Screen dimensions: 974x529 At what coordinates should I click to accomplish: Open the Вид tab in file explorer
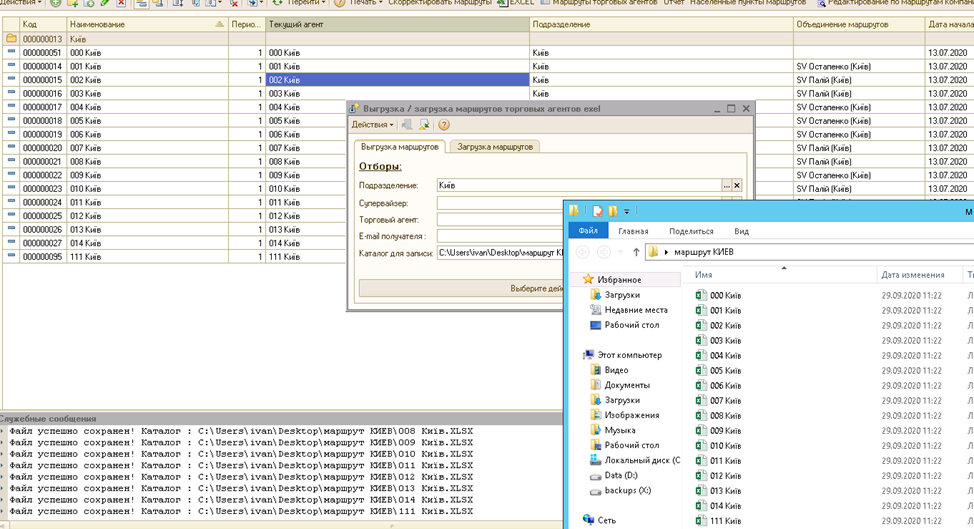pyautogui.click(x=742, y=231)
